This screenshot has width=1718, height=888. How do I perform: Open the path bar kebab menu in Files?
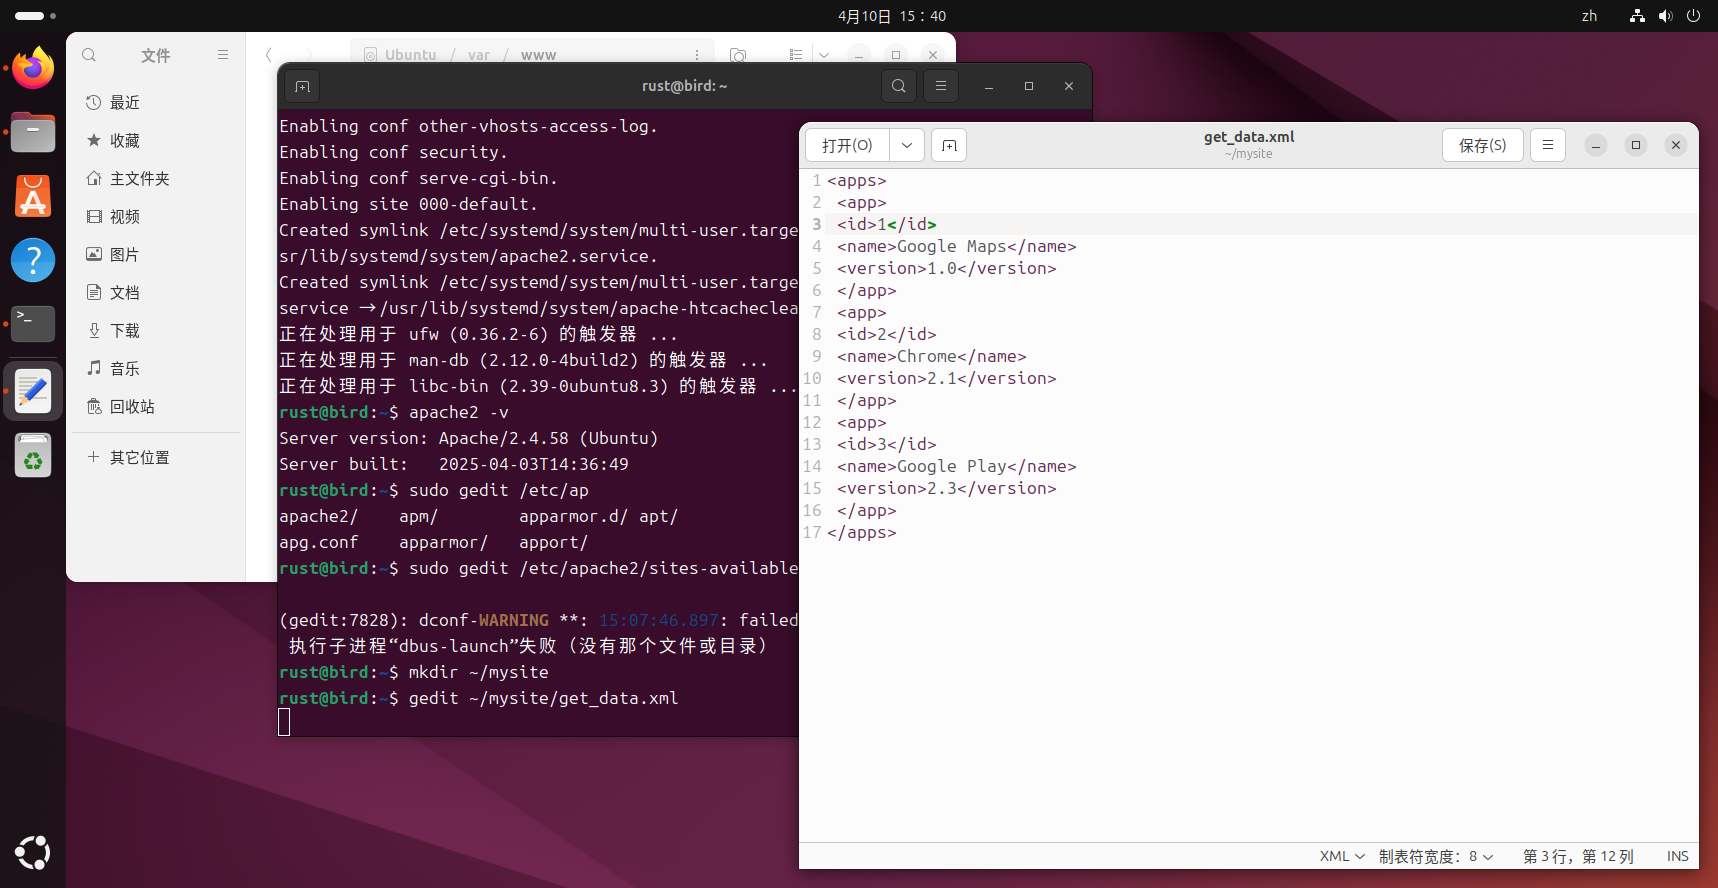697,55
